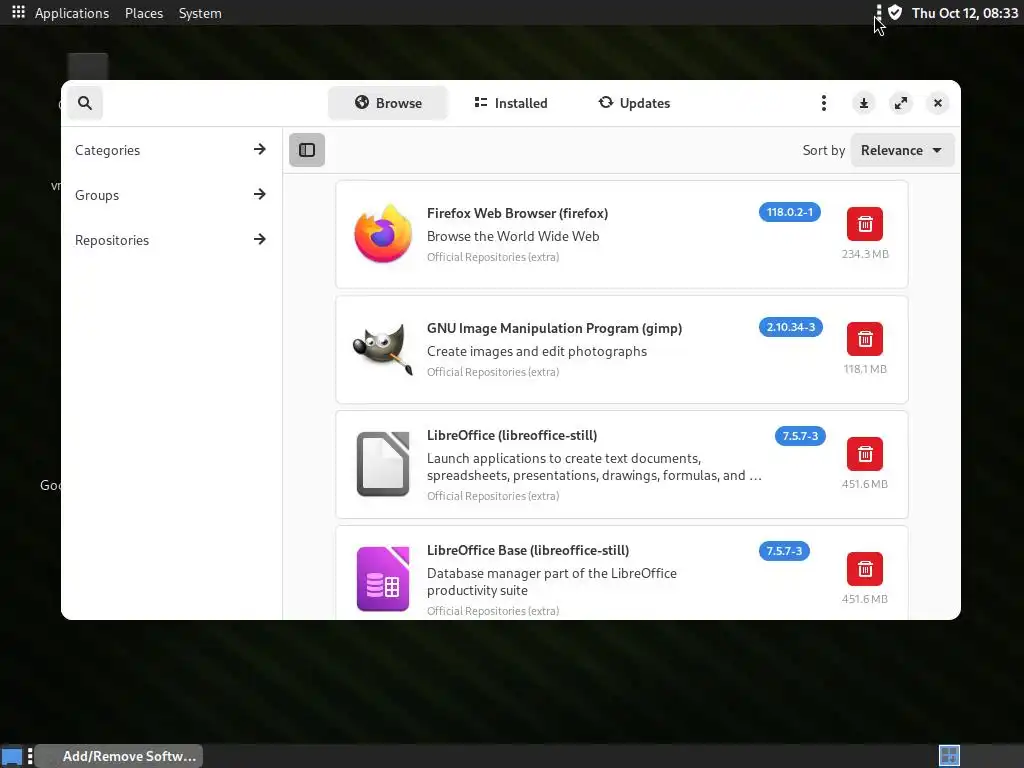This screenshot has width=1024, height=768.
Task: Click LibreOffice version badge 7.5.7-3
Action: coord(800,436)
